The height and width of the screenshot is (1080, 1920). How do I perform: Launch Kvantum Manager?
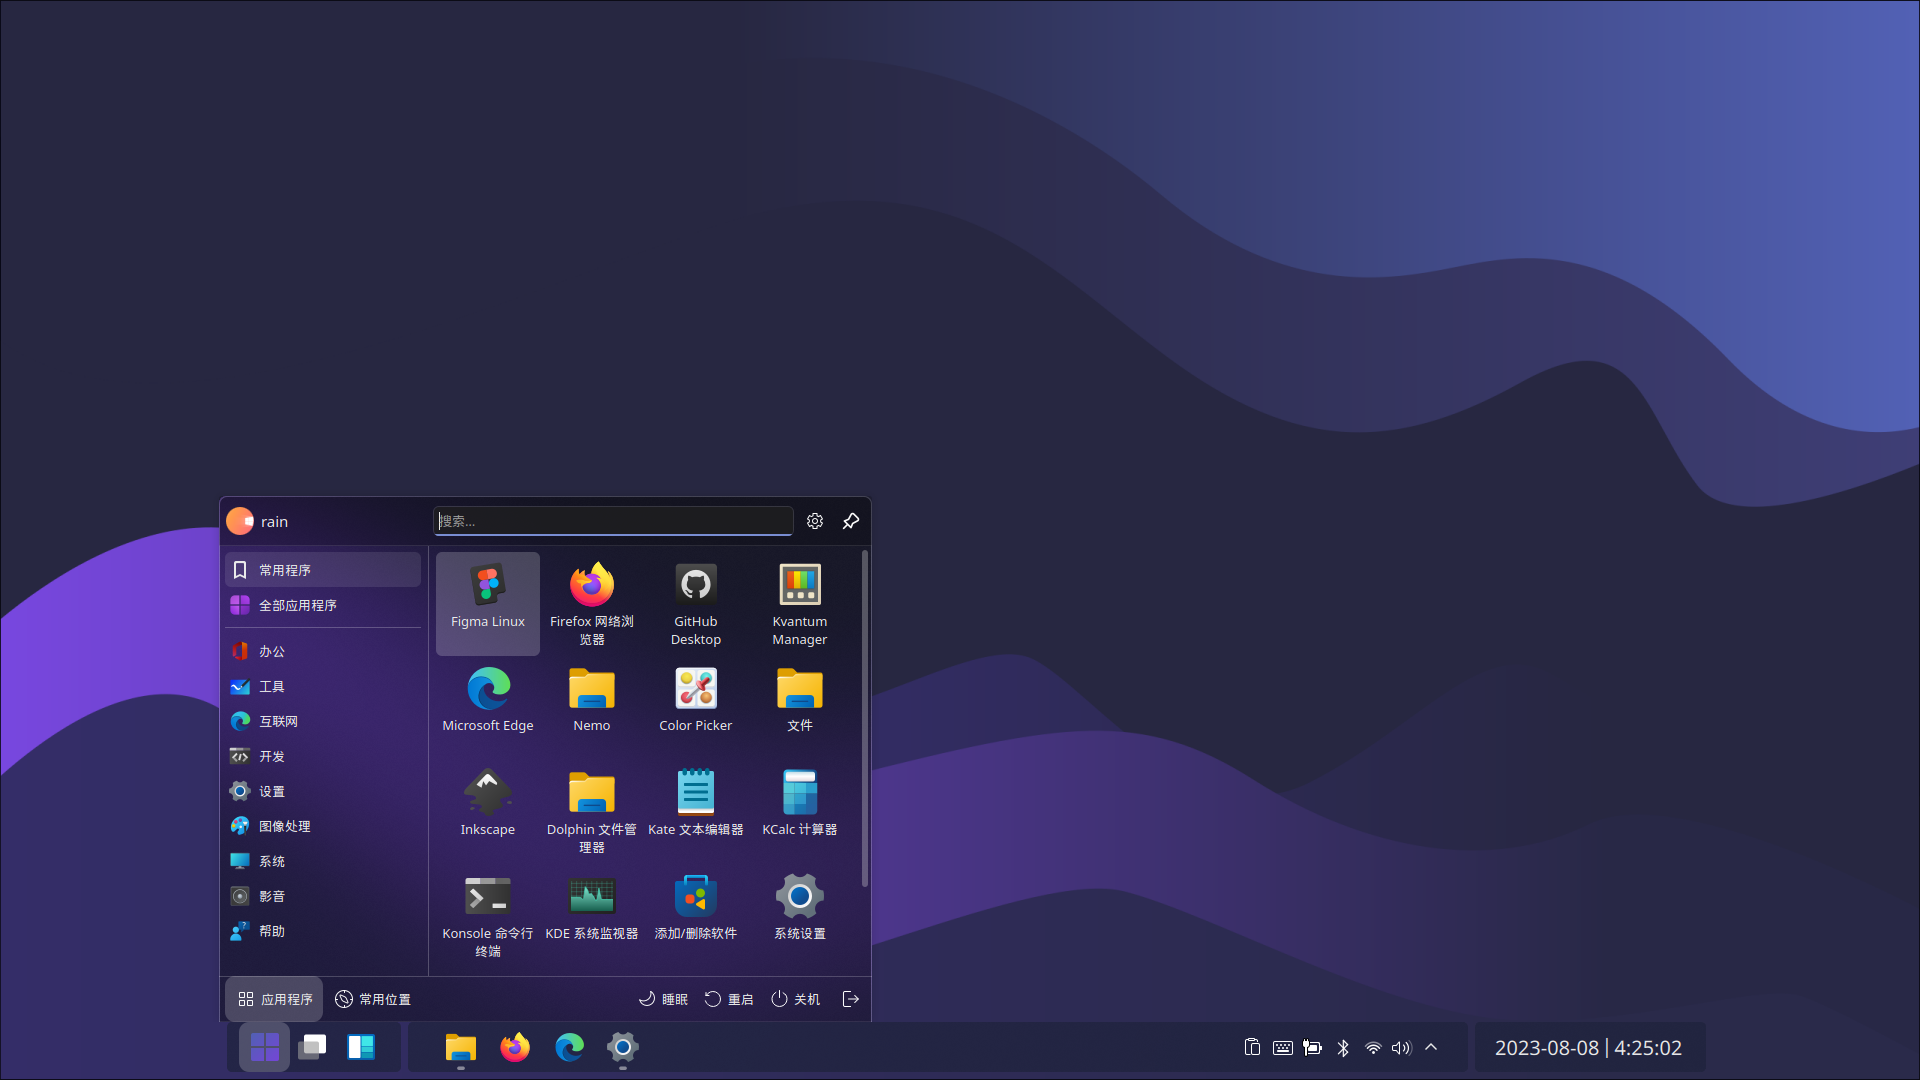(800, 603)
